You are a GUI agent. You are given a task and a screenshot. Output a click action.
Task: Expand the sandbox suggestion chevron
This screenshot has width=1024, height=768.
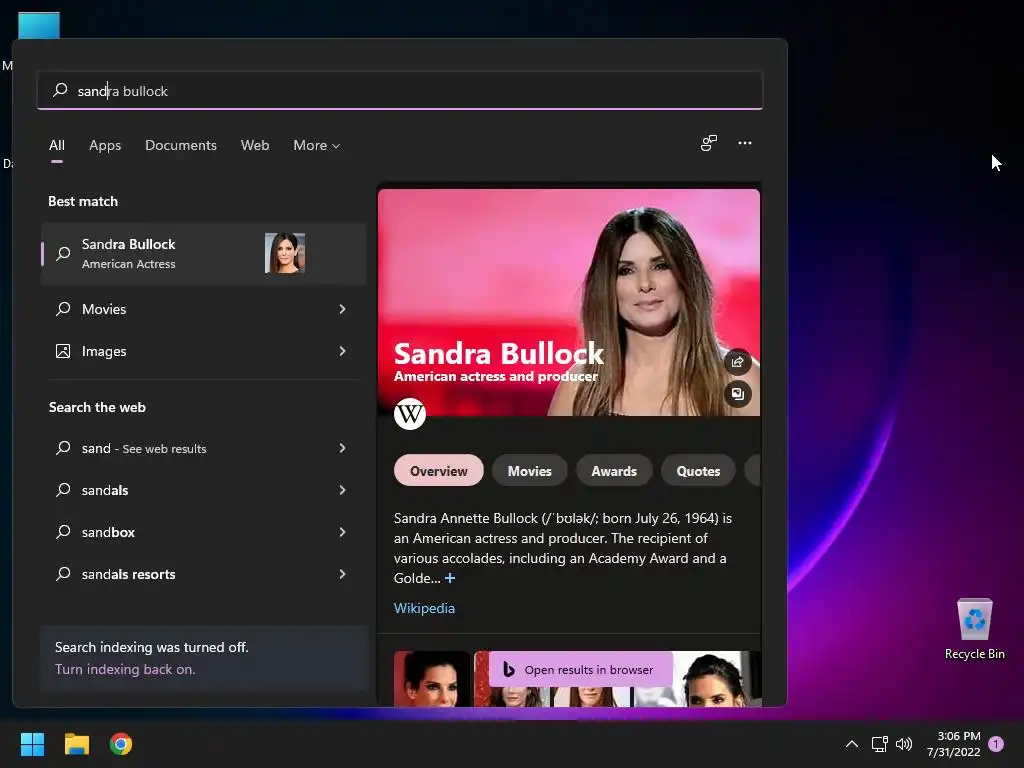point(342,532)
